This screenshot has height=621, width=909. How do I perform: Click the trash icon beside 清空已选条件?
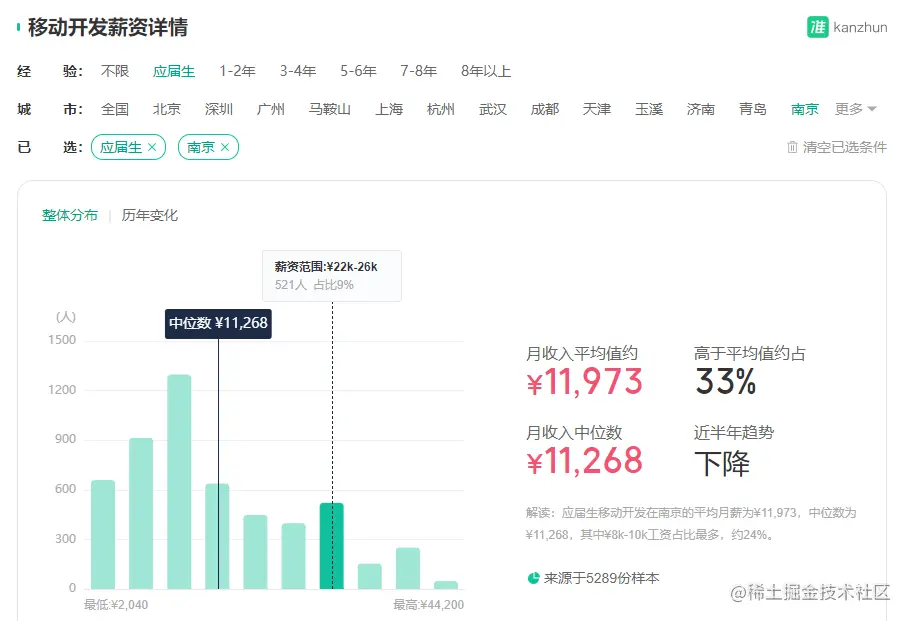click(792, 147)
